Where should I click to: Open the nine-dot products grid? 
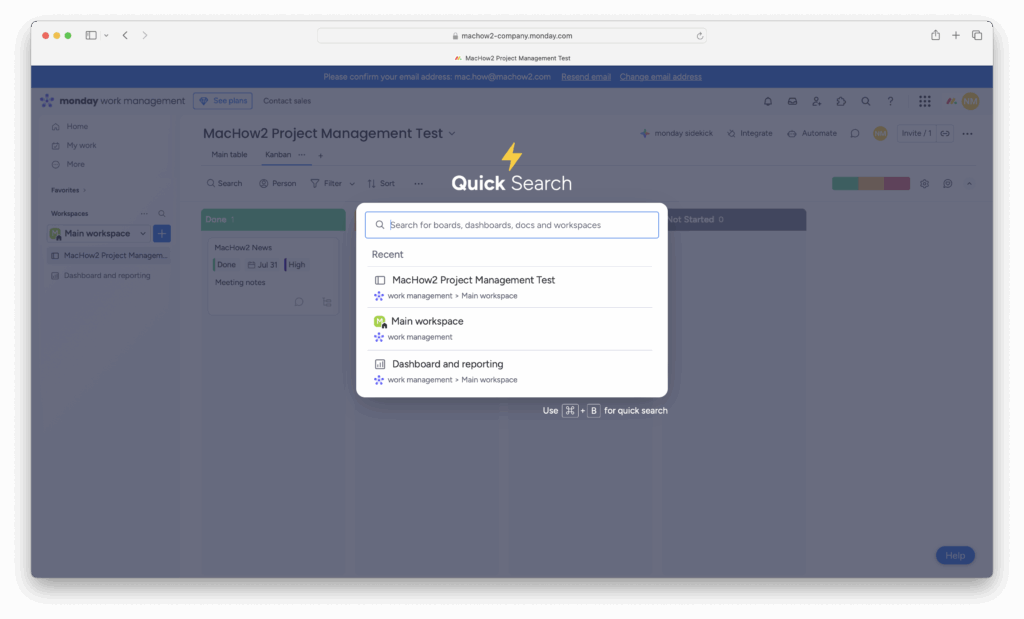click(x=925, y=101)
